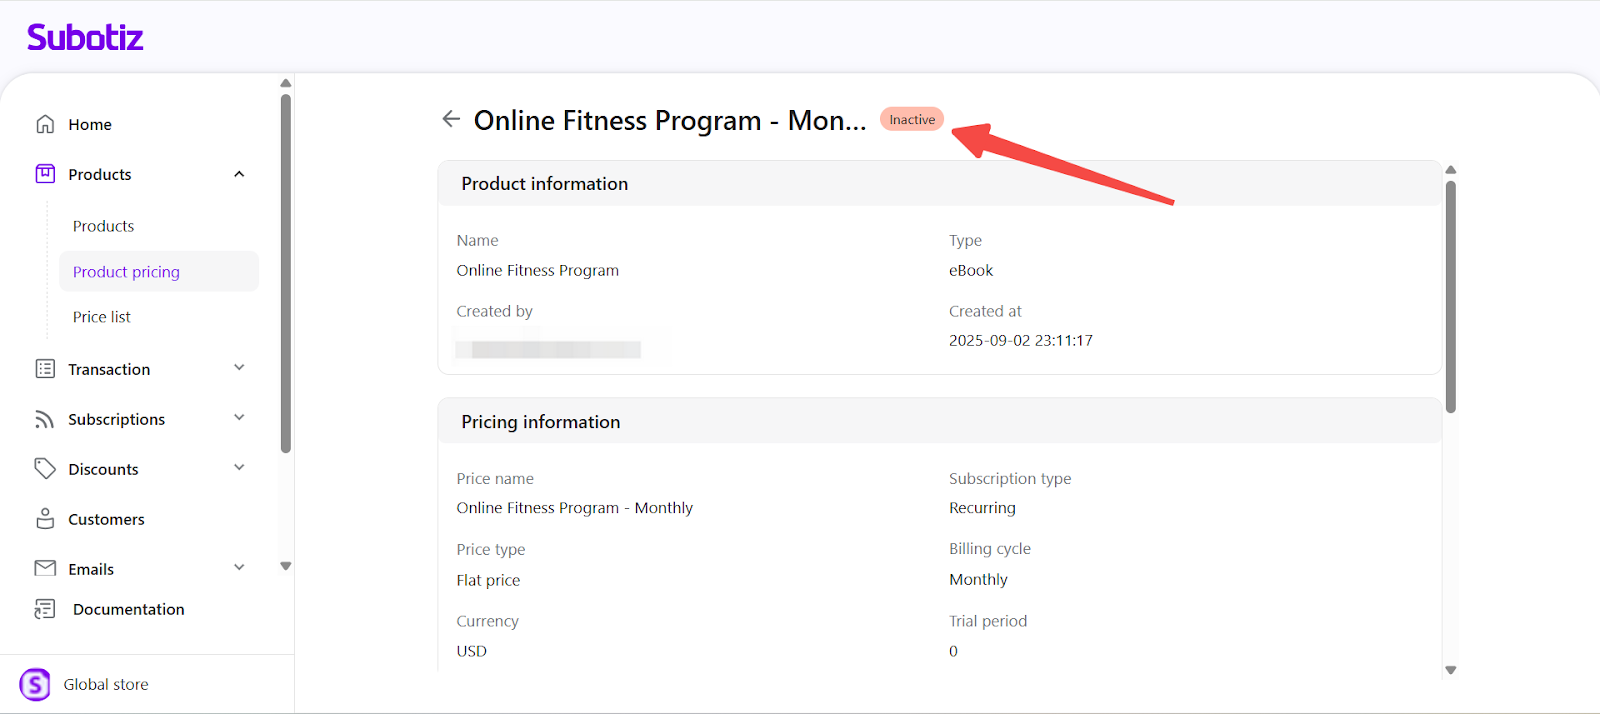Click the Emails envelope icon
Image resolution: width=1600 pixels, height=714 pixels.
click(x=45, y=568)
